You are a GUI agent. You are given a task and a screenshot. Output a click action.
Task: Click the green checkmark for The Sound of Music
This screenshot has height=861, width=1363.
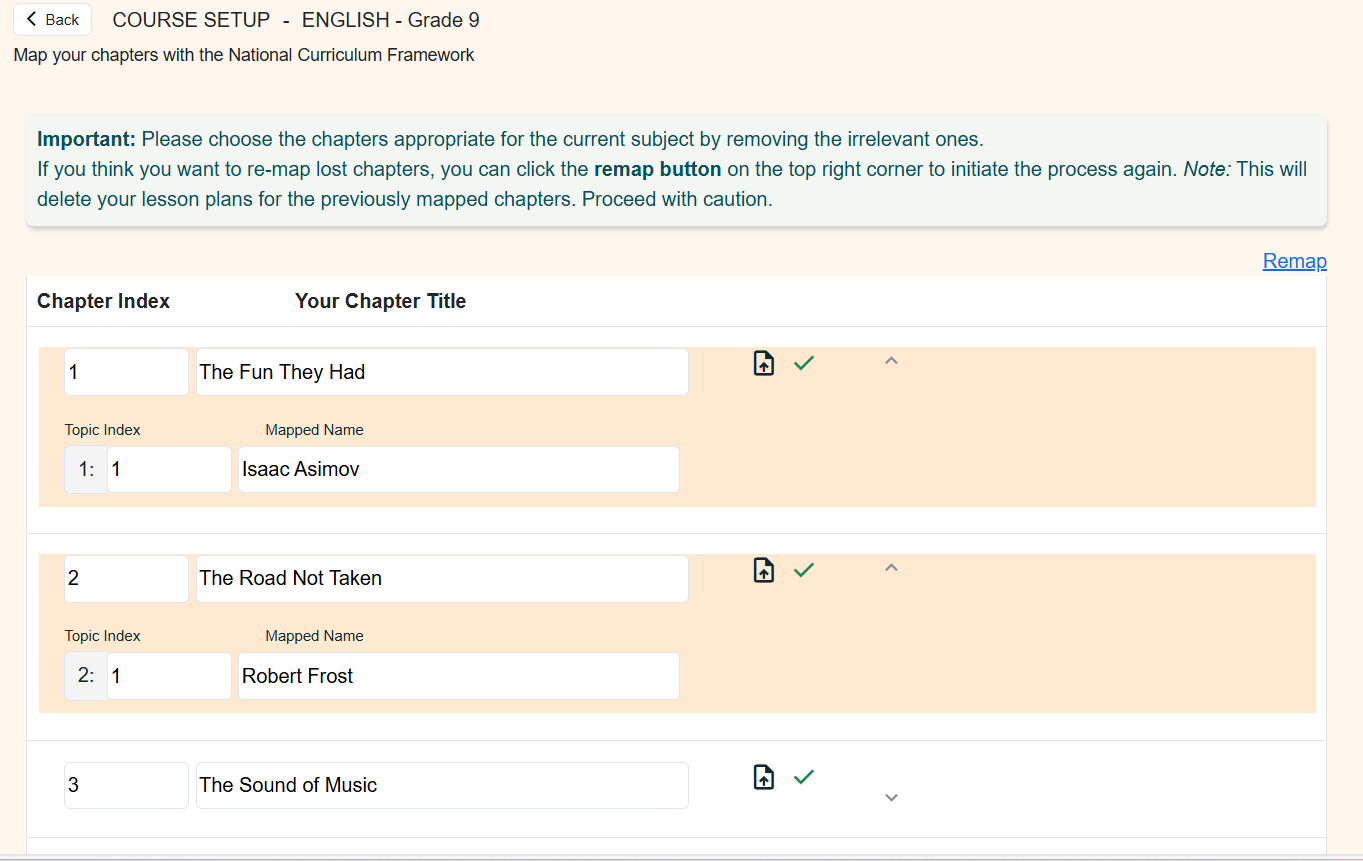click(x=804, y=777)
